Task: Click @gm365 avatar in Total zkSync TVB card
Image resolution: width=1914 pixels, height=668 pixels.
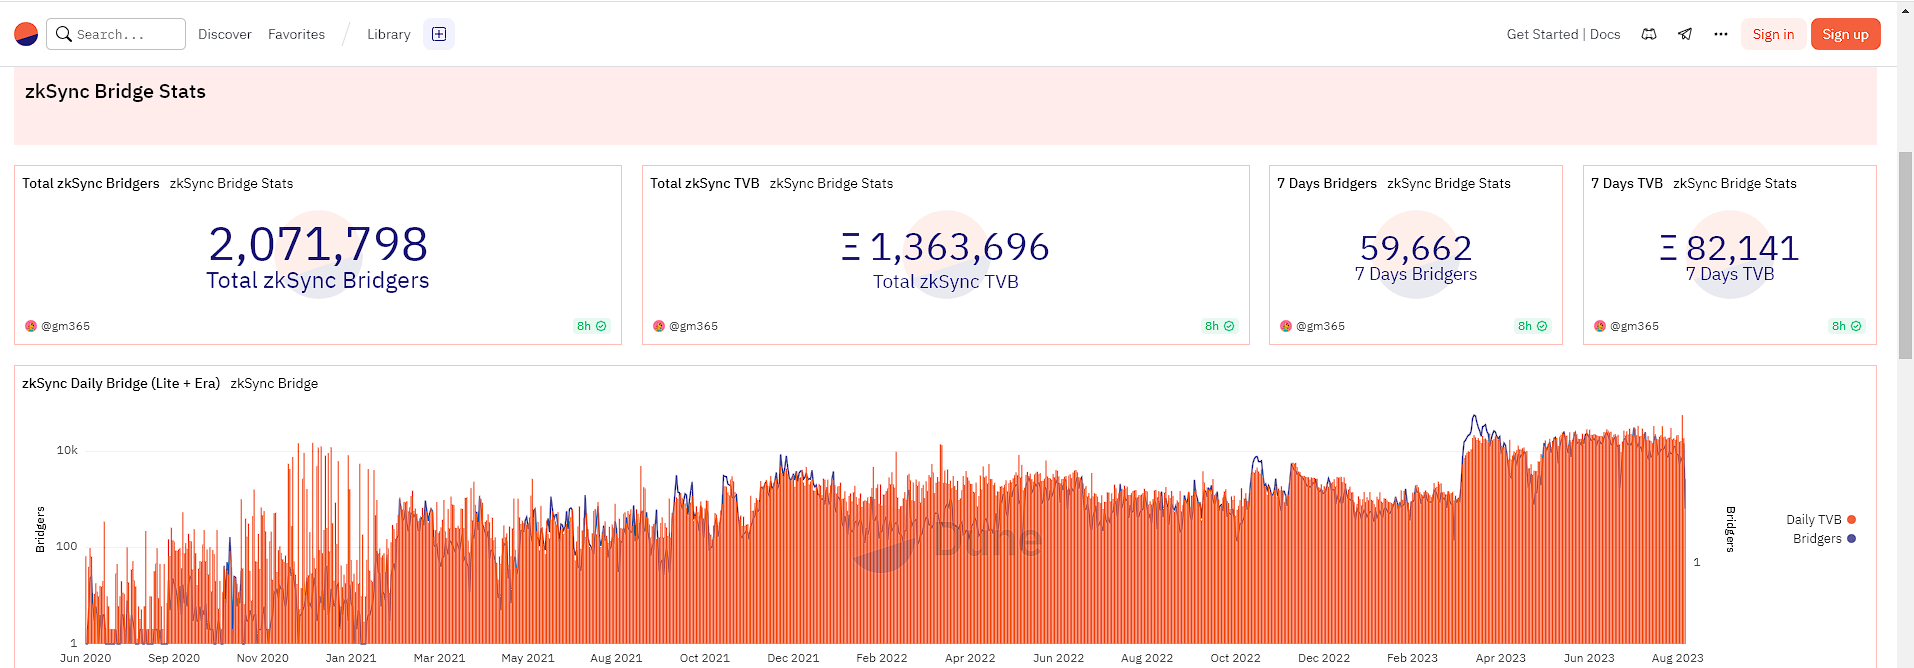Action: tap(659, 326)
